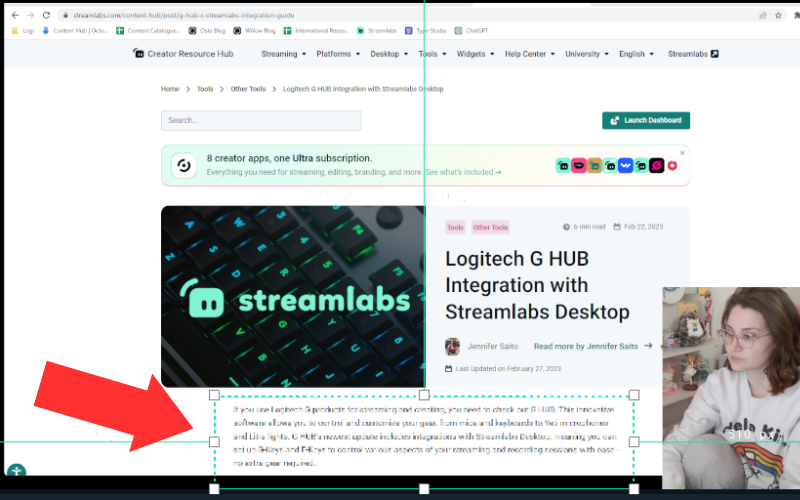Click the webcam overlay of the presenter
Viewport: 800px width, 500px height.
pyautogui.click(x=731, y=388)
